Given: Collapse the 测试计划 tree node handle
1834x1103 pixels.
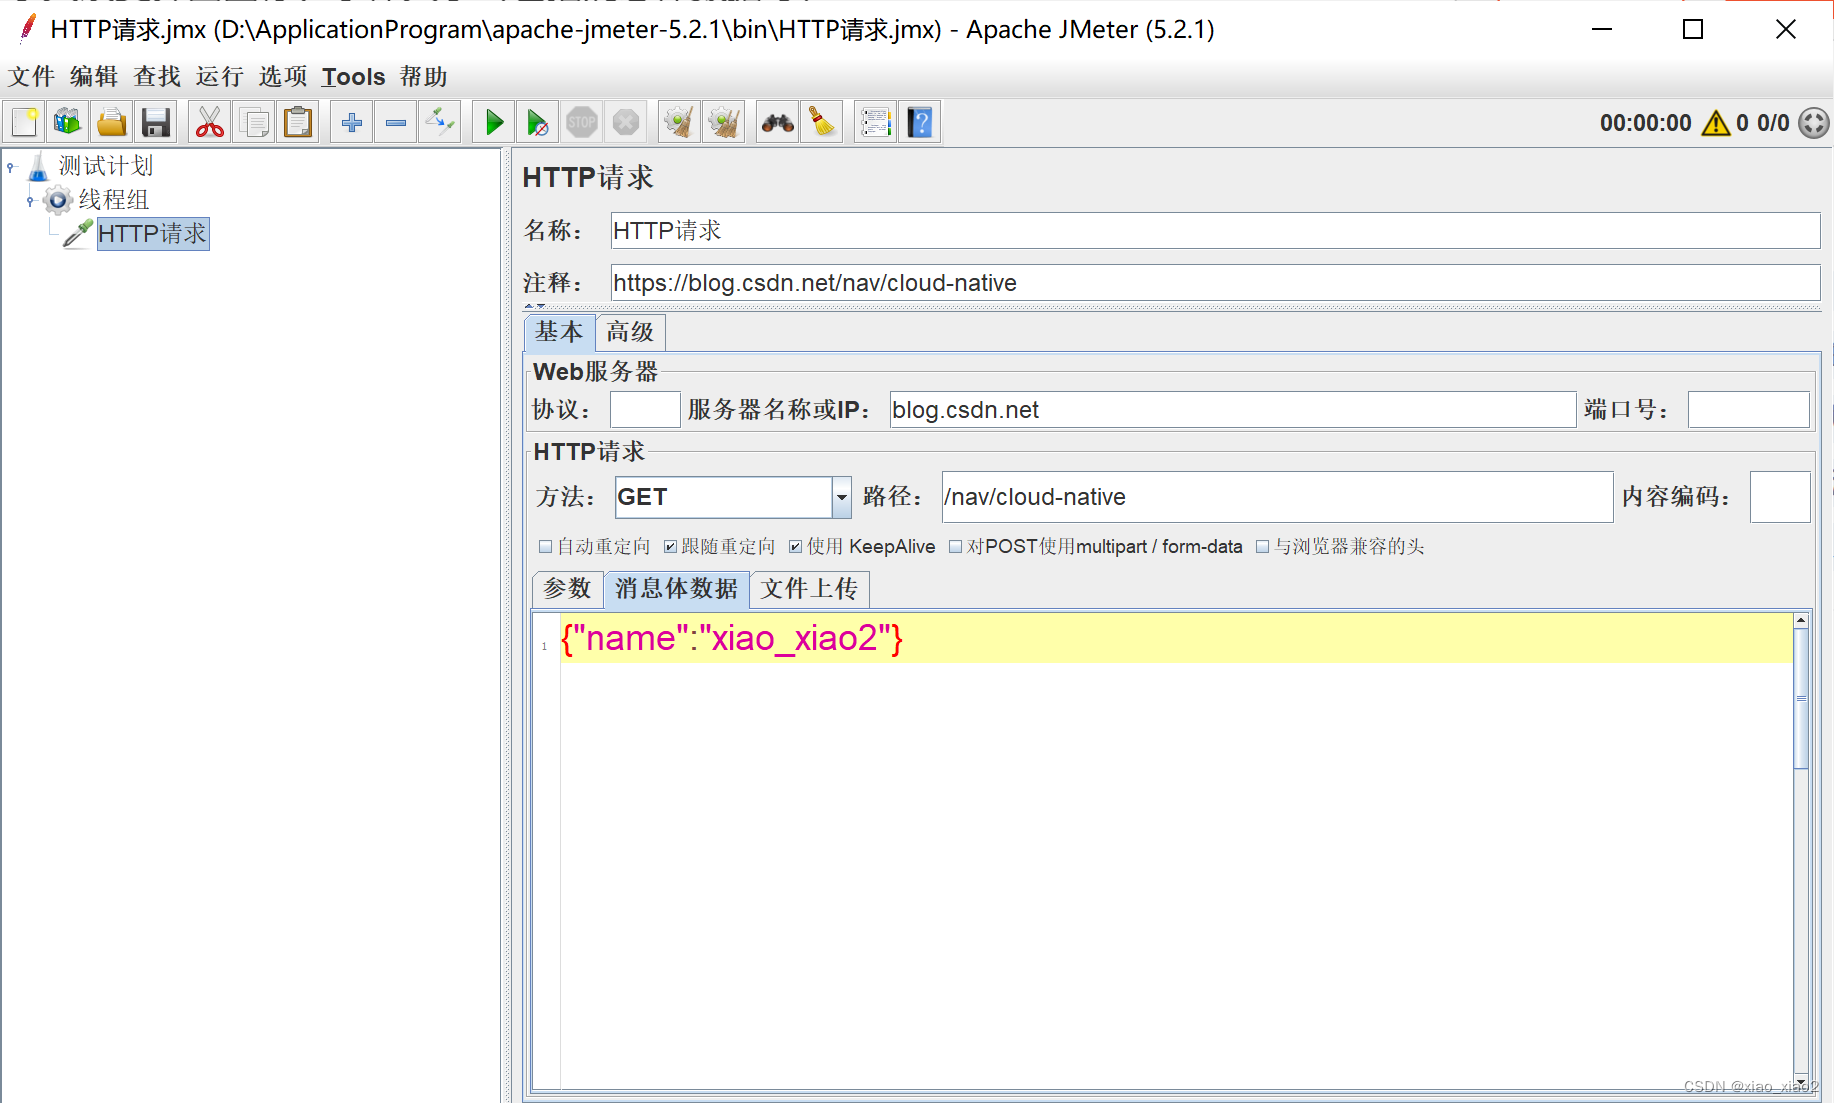Looking at the screenshot, I should coord(11,167).
